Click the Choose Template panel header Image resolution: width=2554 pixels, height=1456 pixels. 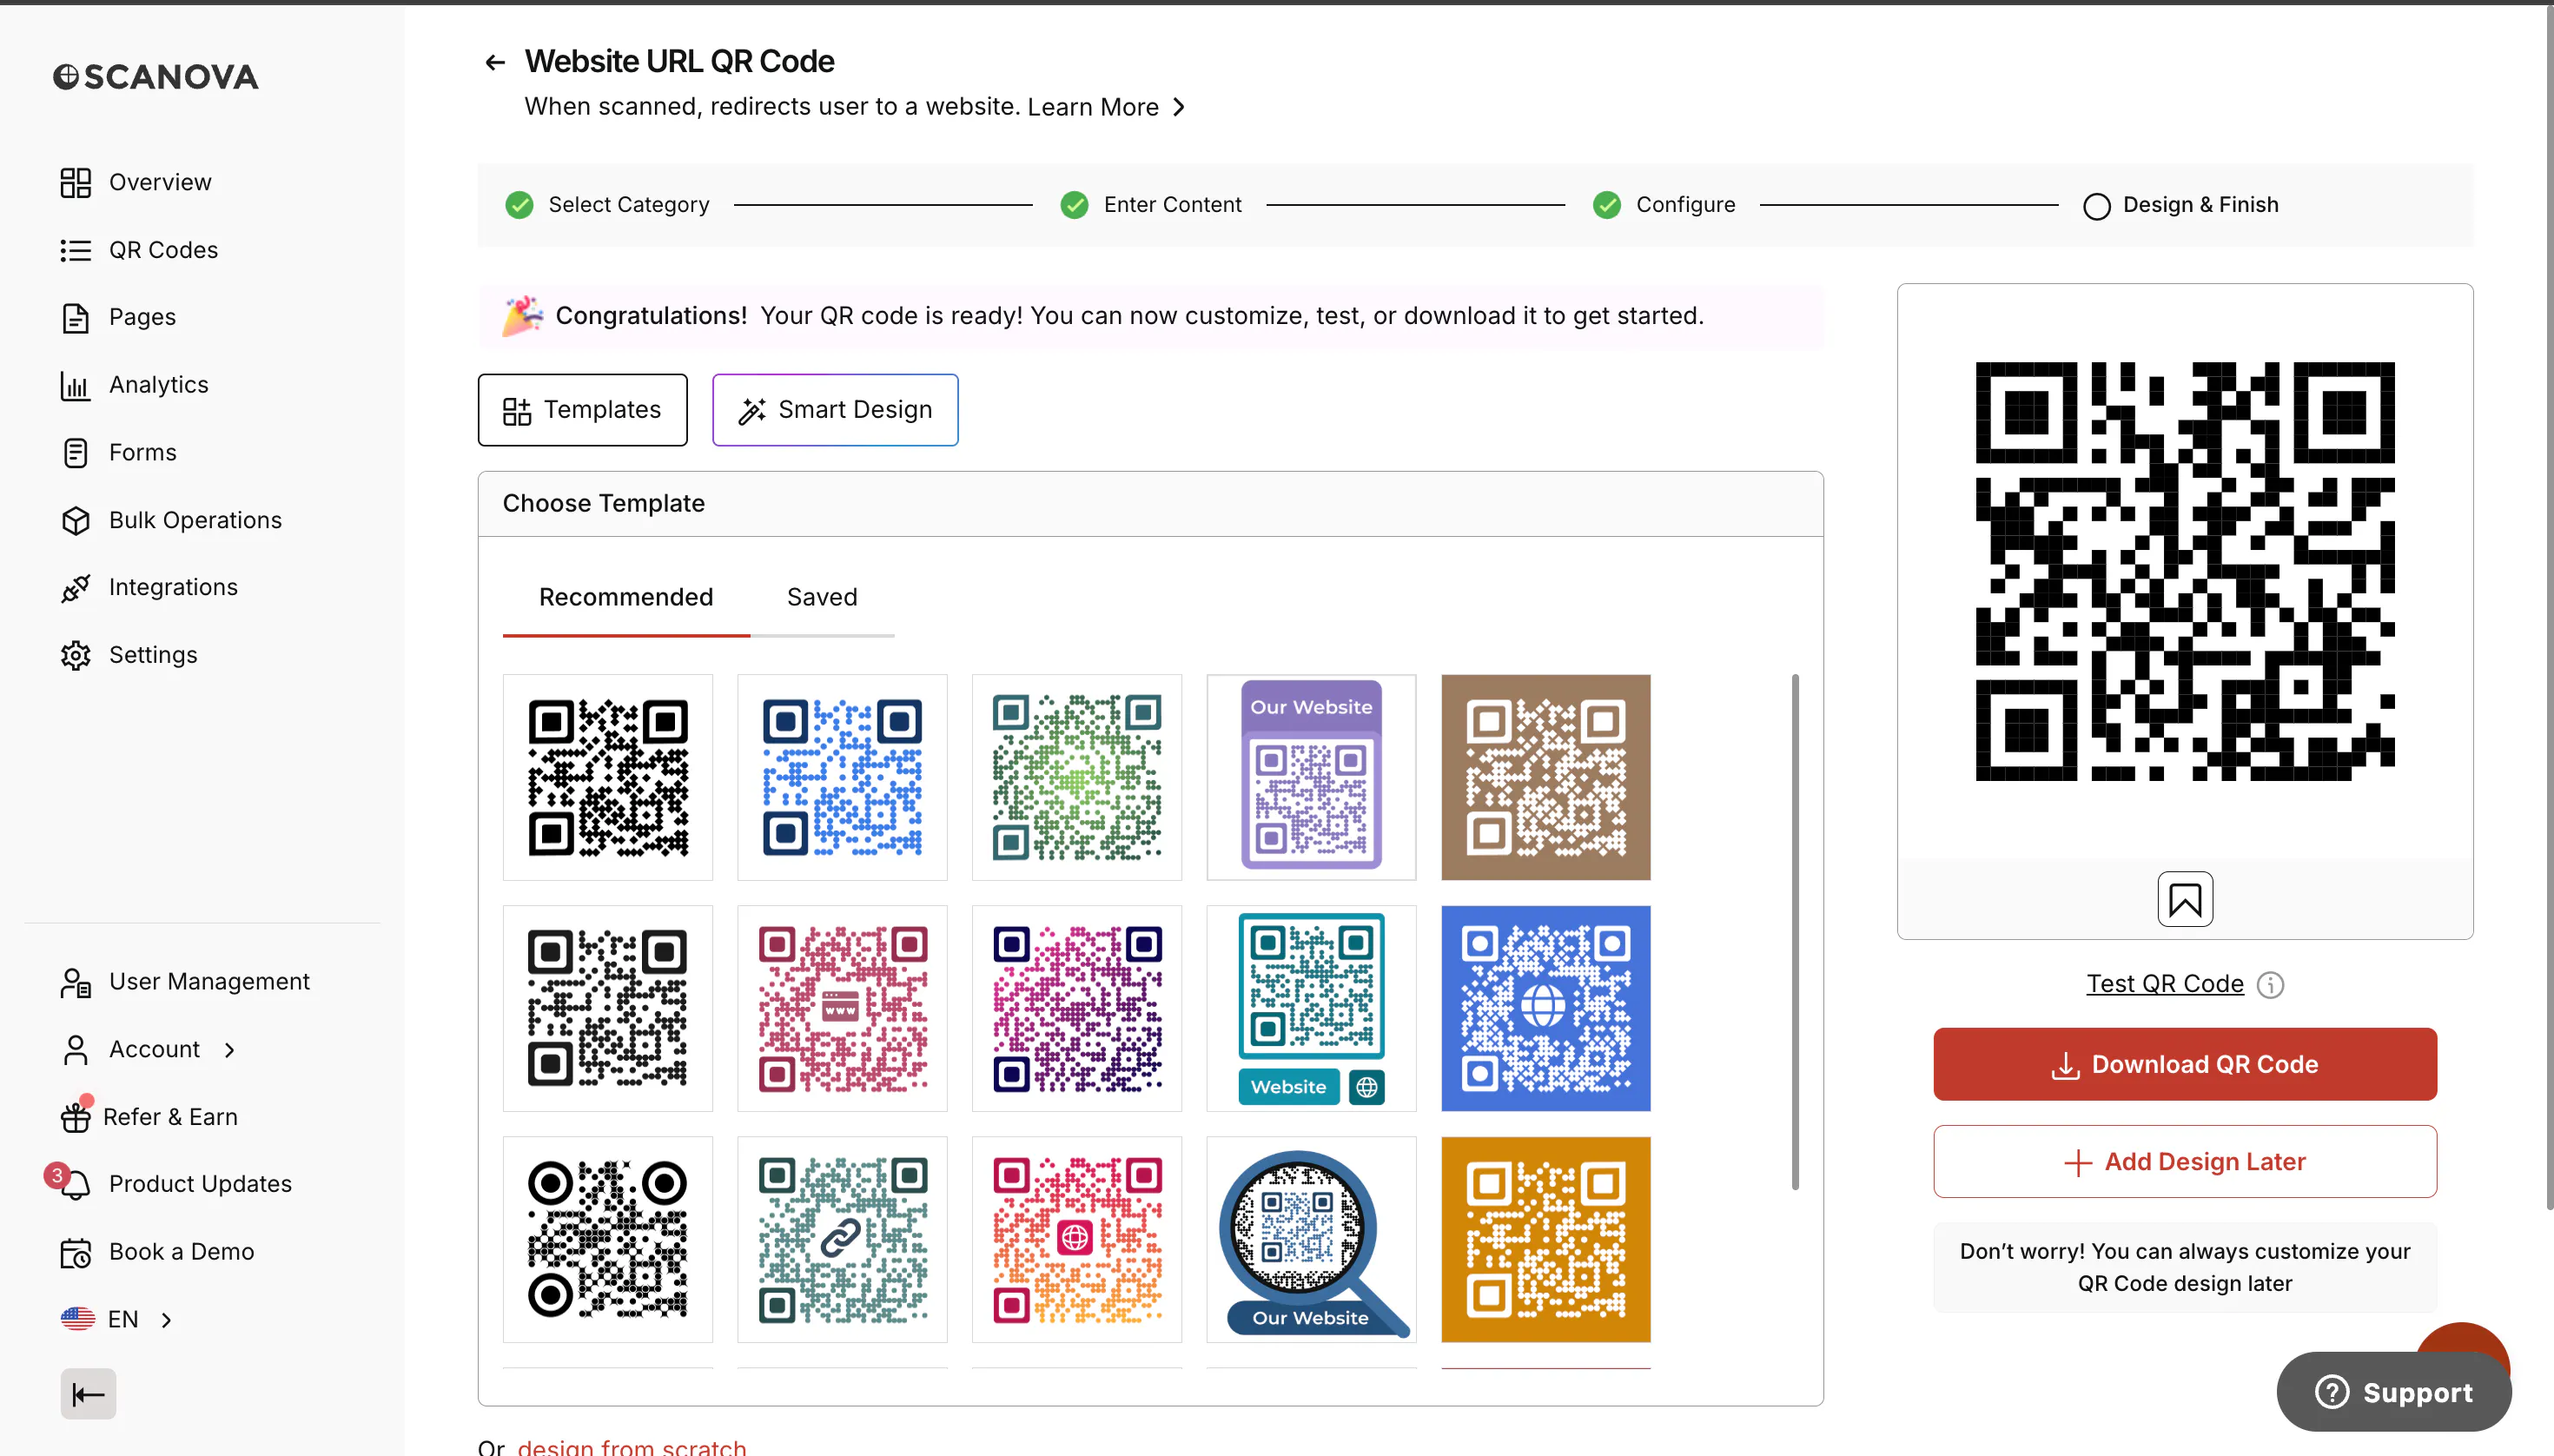(x=1150, y=504)
